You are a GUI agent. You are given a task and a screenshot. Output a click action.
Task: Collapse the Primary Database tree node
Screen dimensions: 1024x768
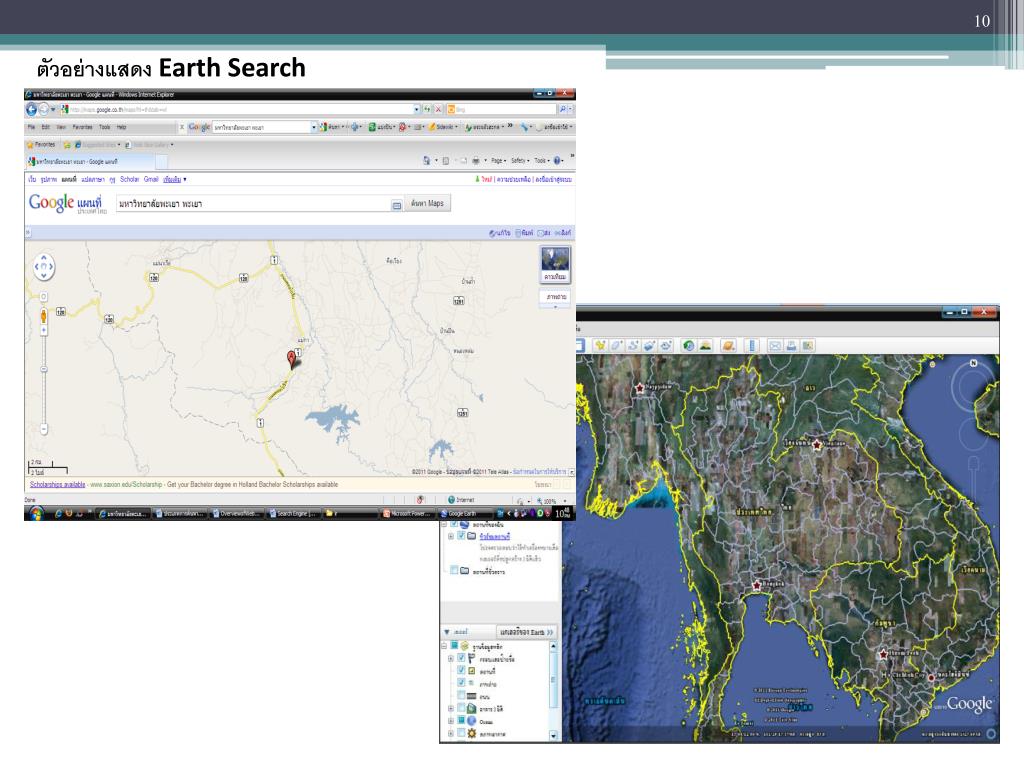tap(444, 646)
